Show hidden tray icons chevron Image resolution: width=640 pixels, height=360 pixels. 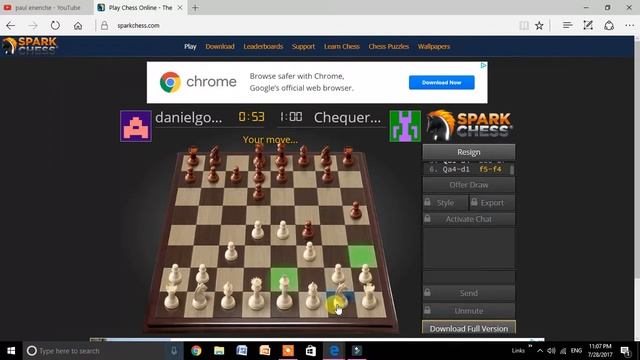pyautogui.click(x=540, y=351)
